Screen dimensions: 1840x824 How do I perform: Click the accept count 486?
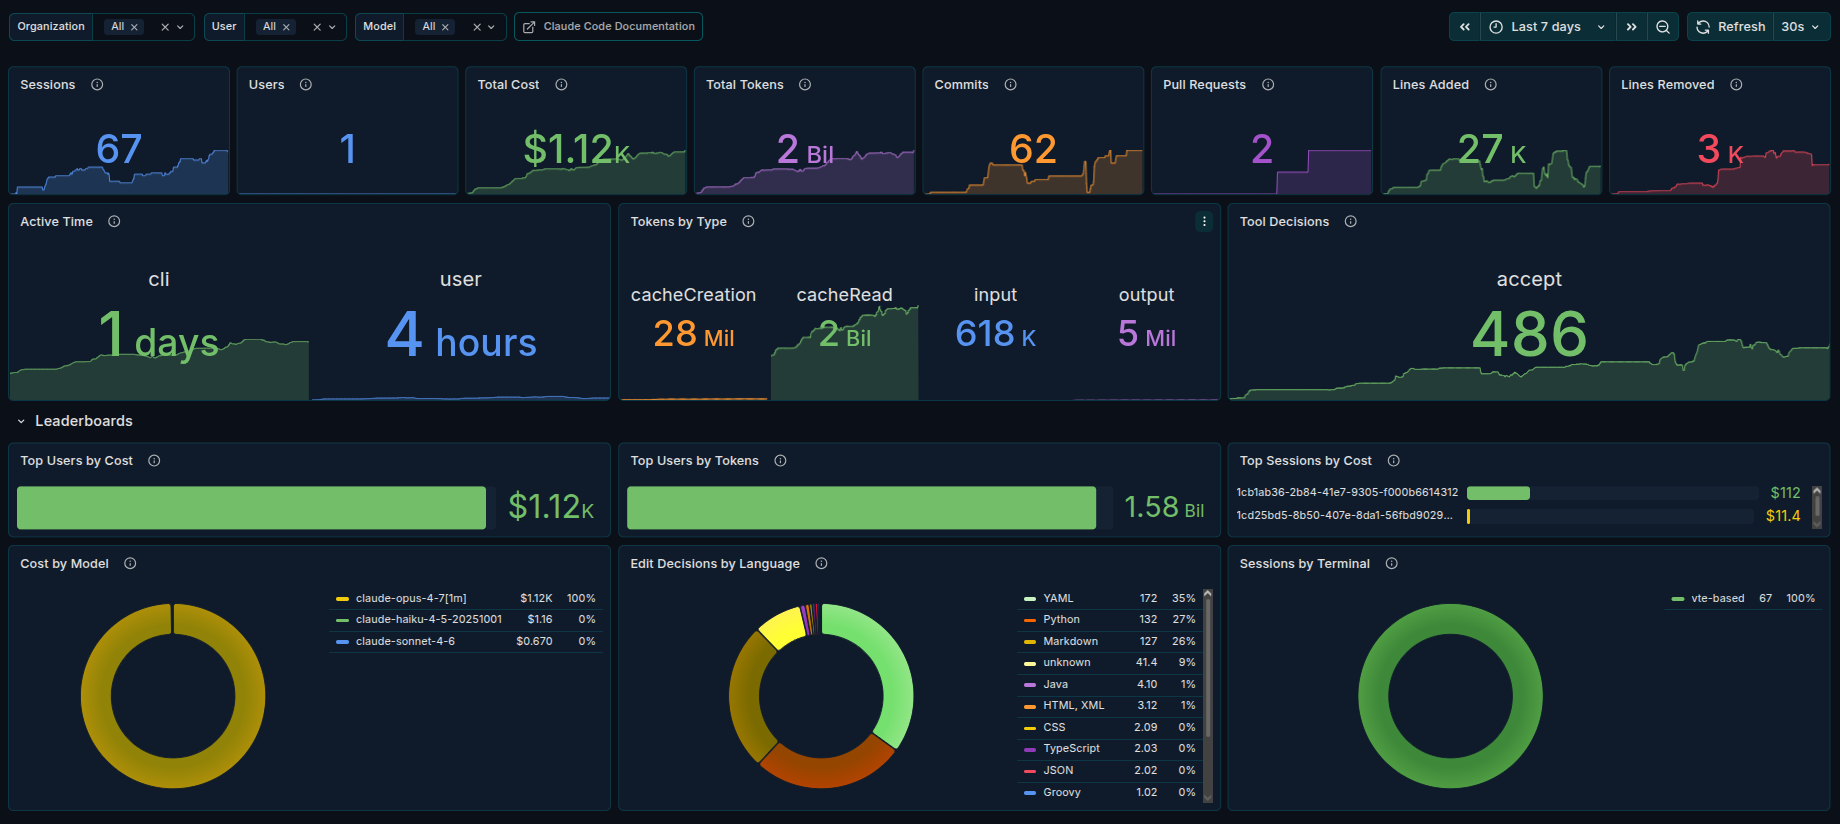(1529, 334)
